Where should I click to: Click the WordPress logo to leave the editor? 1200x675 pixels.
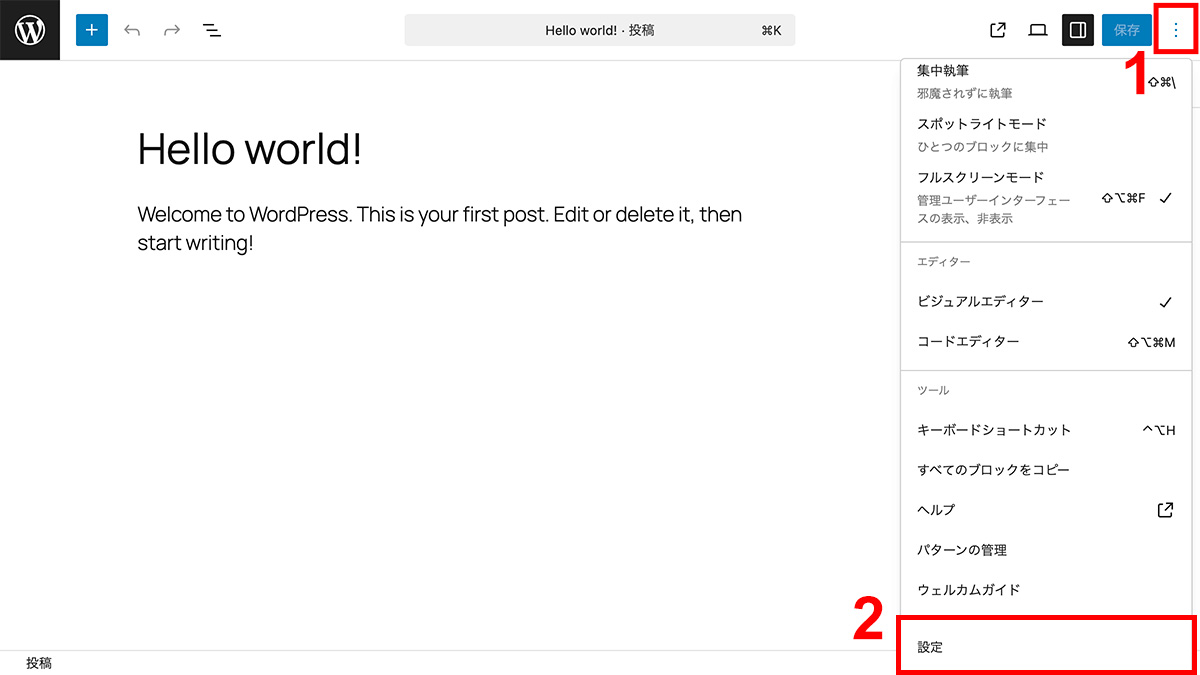[x=30, y=30]
